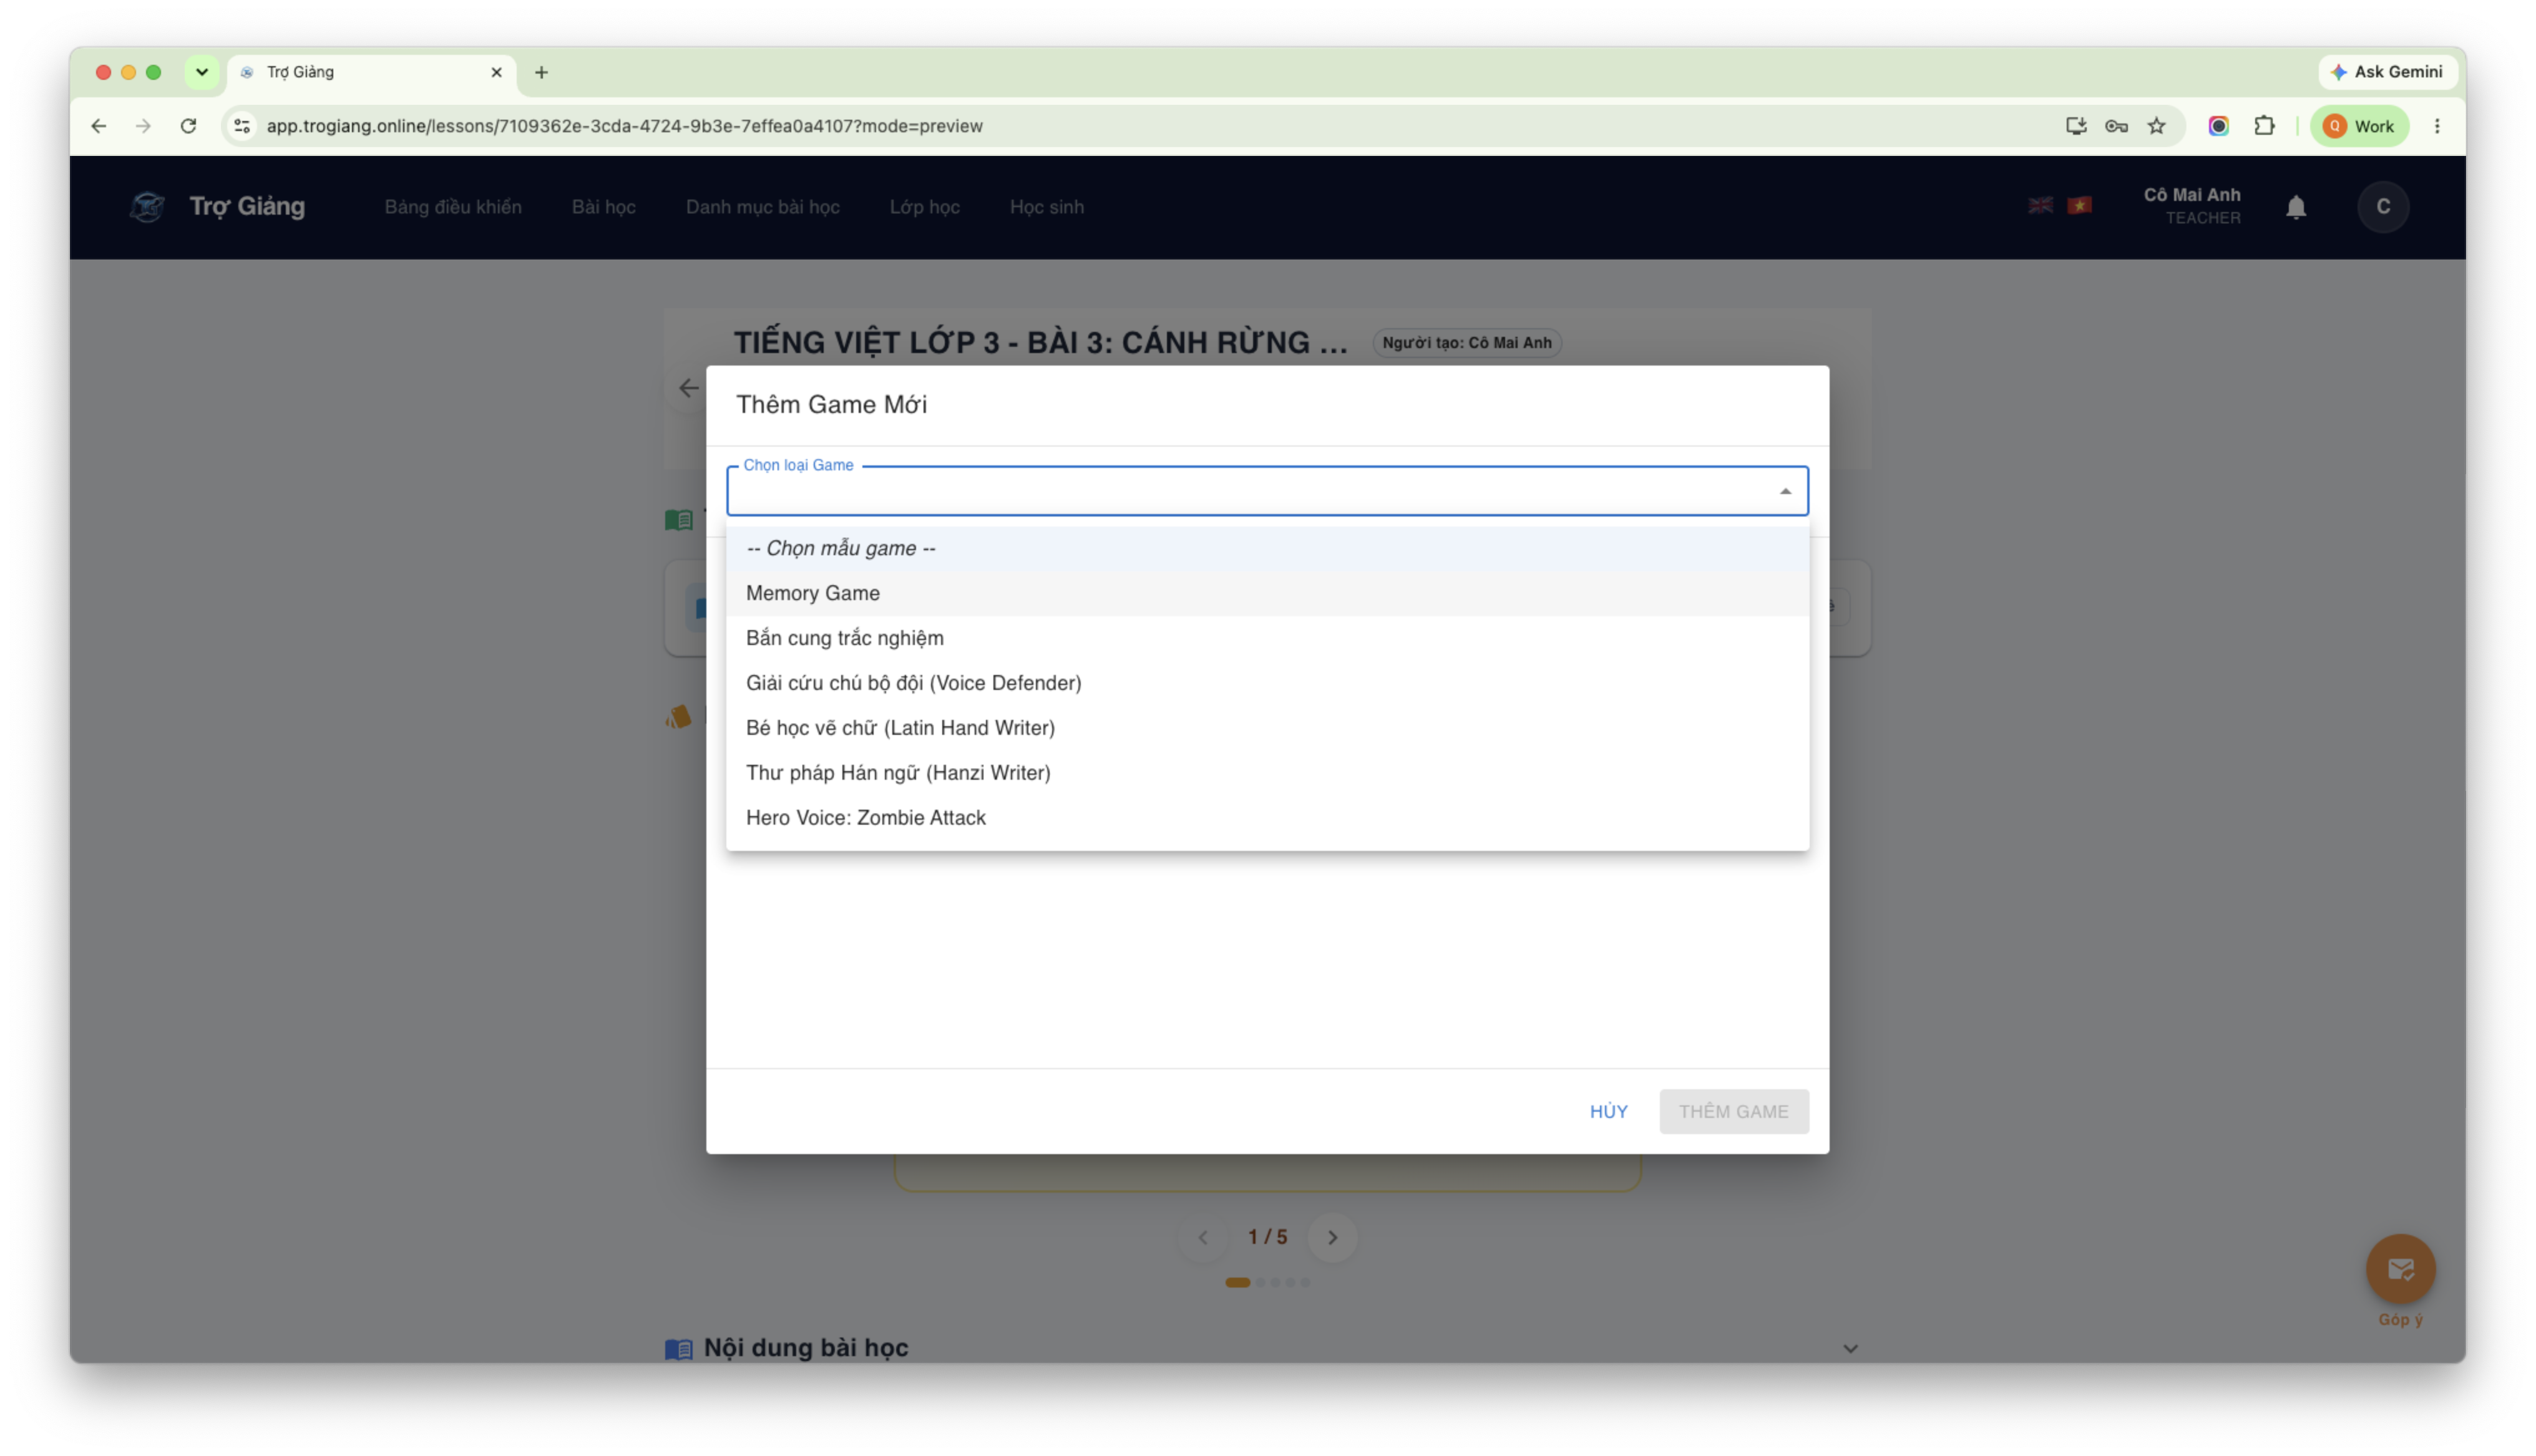The width and height of the screenshot is (2536, 1456).
Task: Open Danh mục bài học page
Action: (x=762, y=207)
